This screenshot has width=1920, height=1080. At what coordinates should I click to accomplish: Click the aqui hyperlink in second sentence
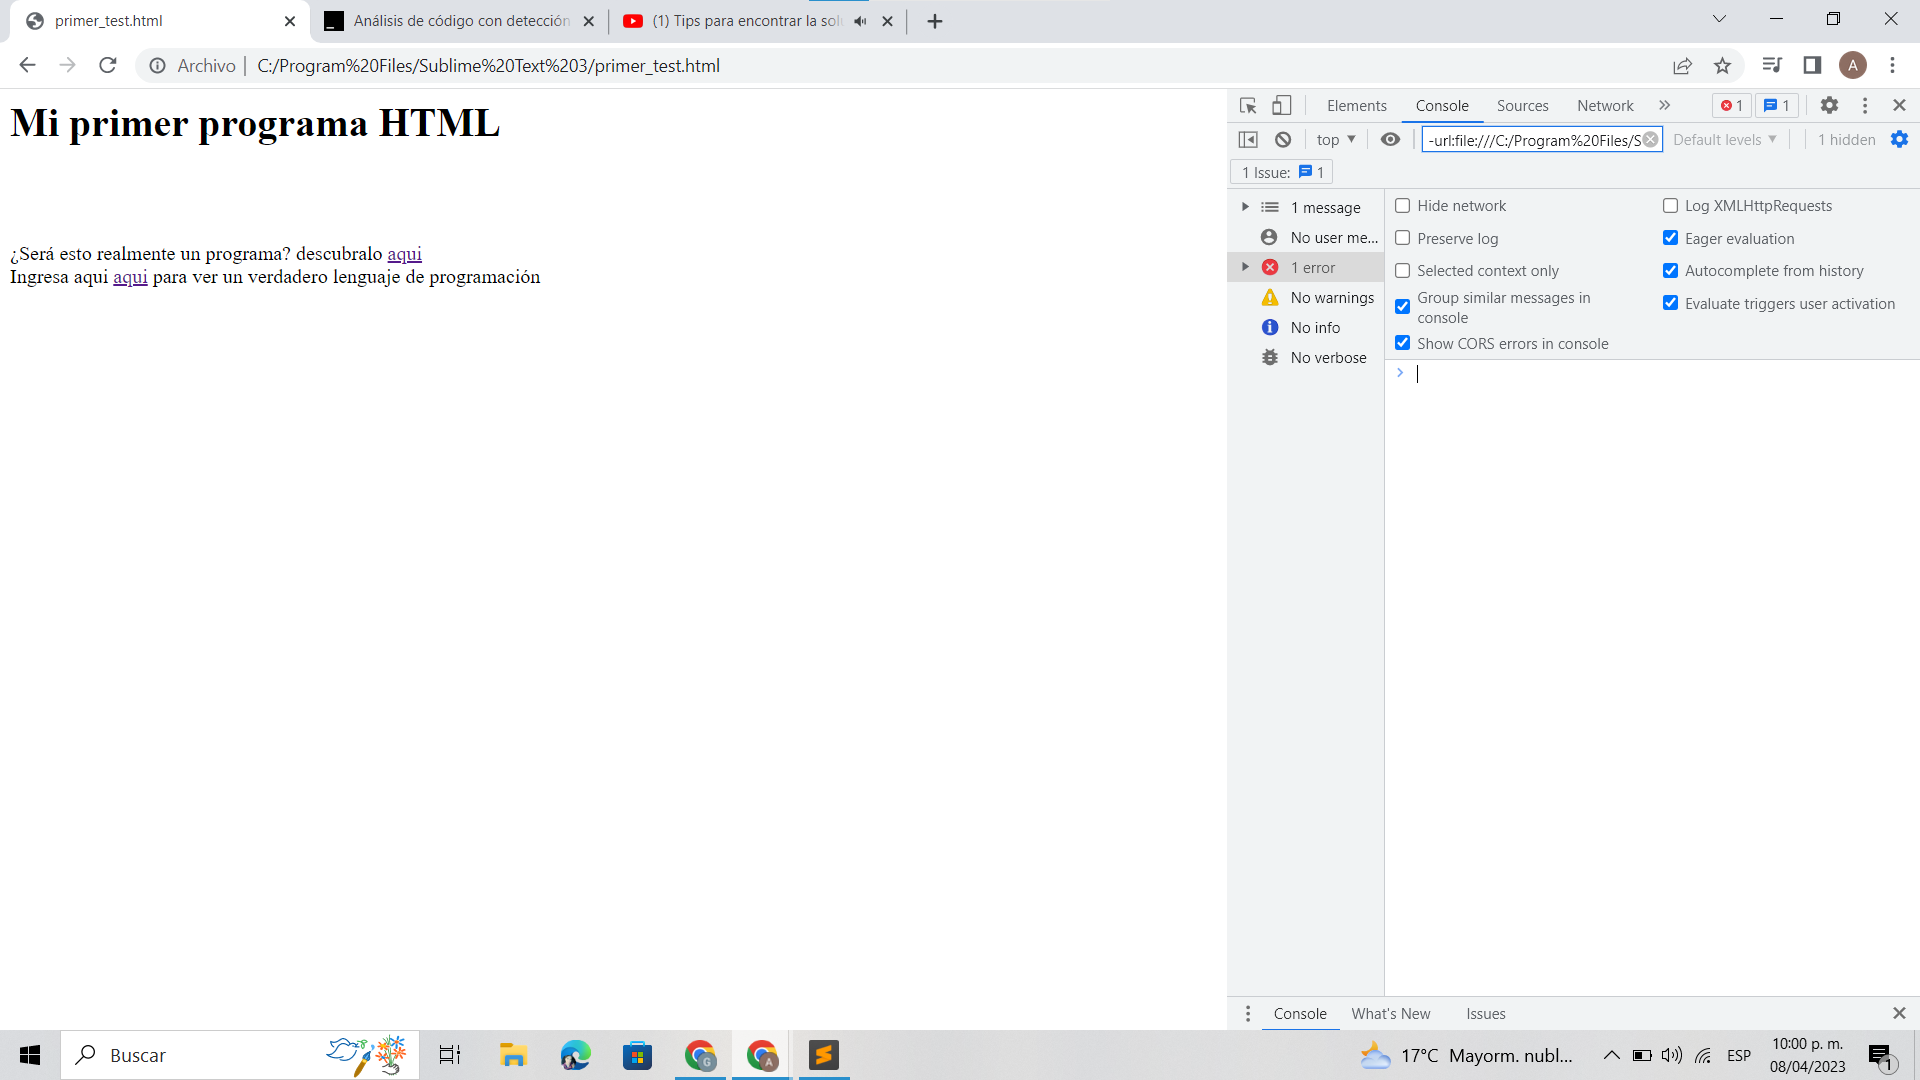(x=129, y=277)
